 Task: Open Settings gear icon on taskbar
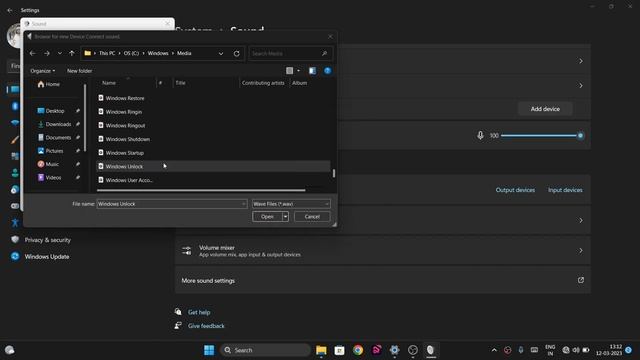click(394, 350)
